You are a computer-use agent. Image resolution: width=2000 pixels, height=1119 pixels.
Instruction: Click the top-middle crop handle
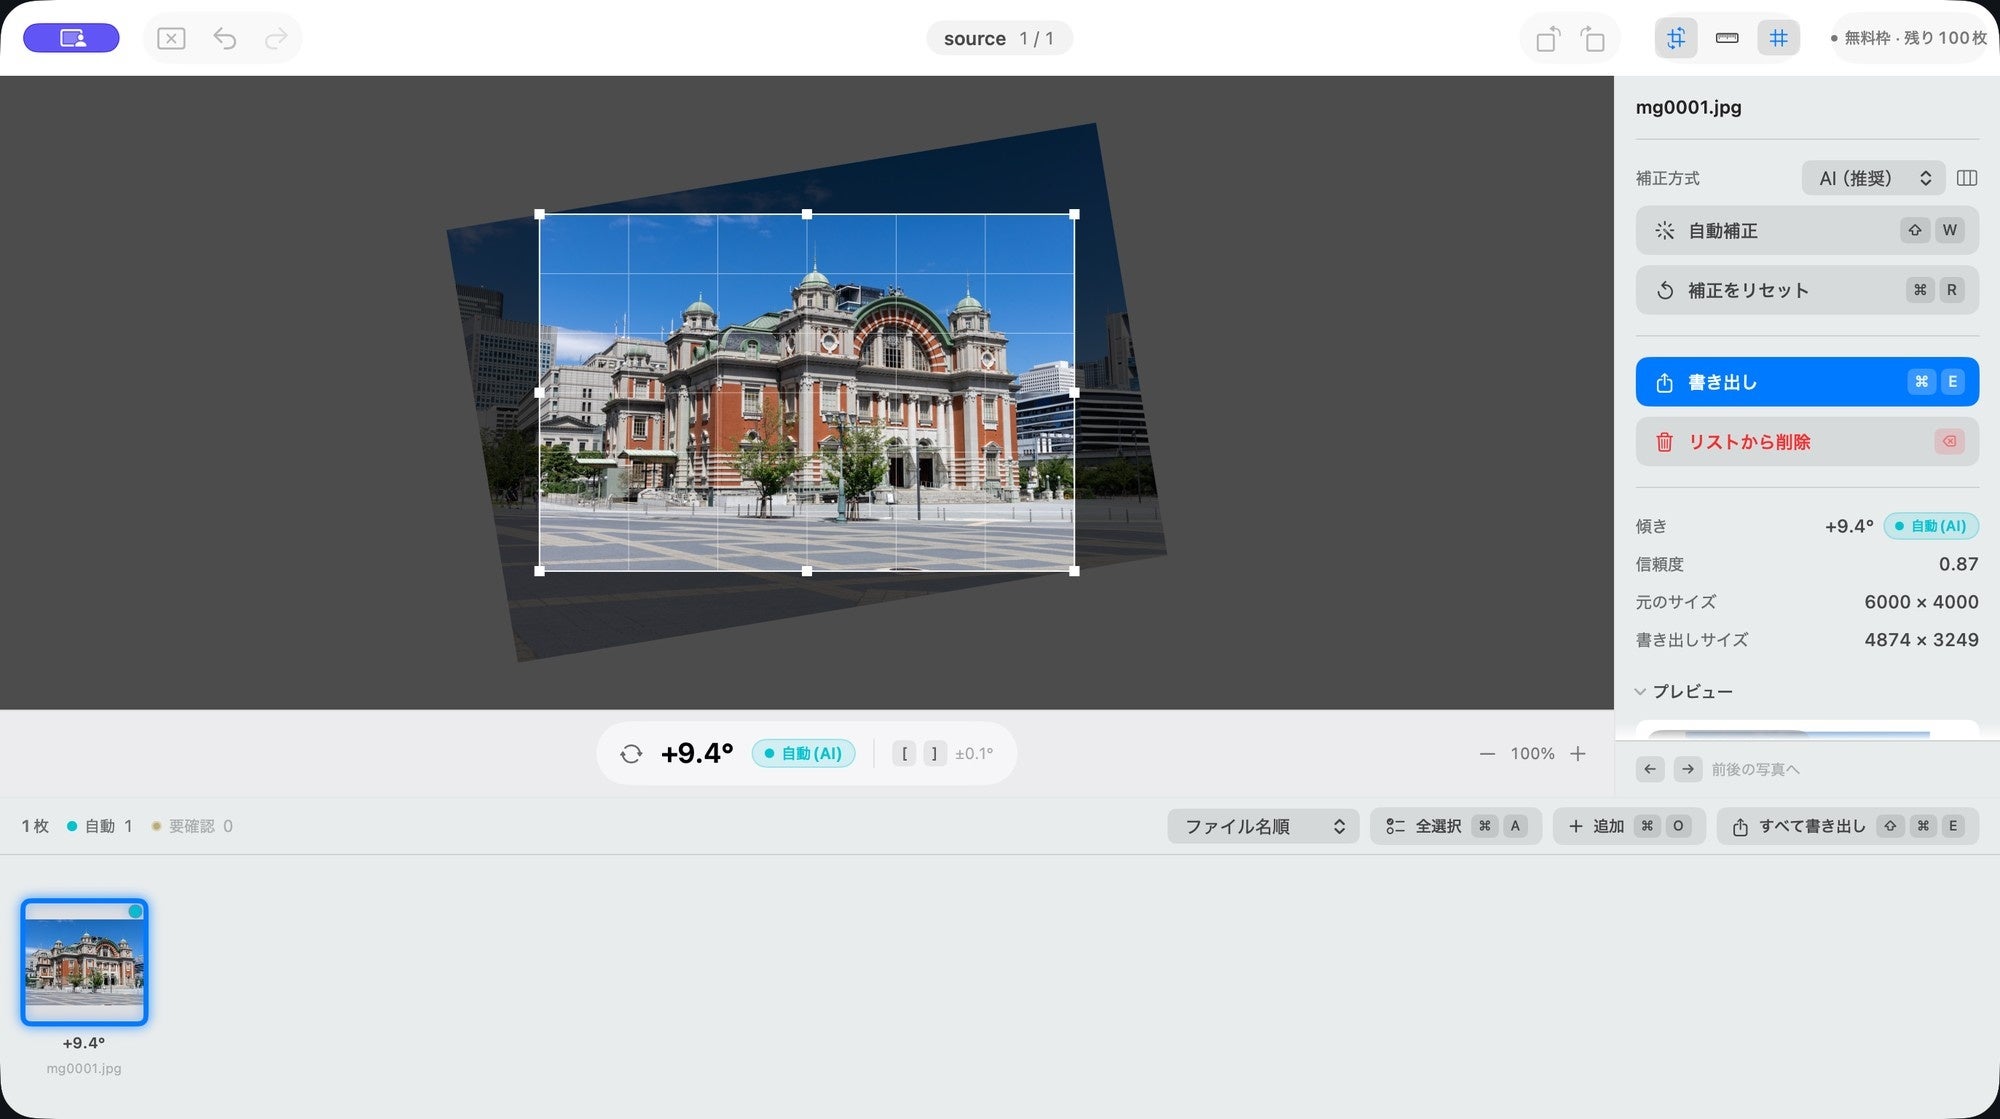tap(807, 214)
